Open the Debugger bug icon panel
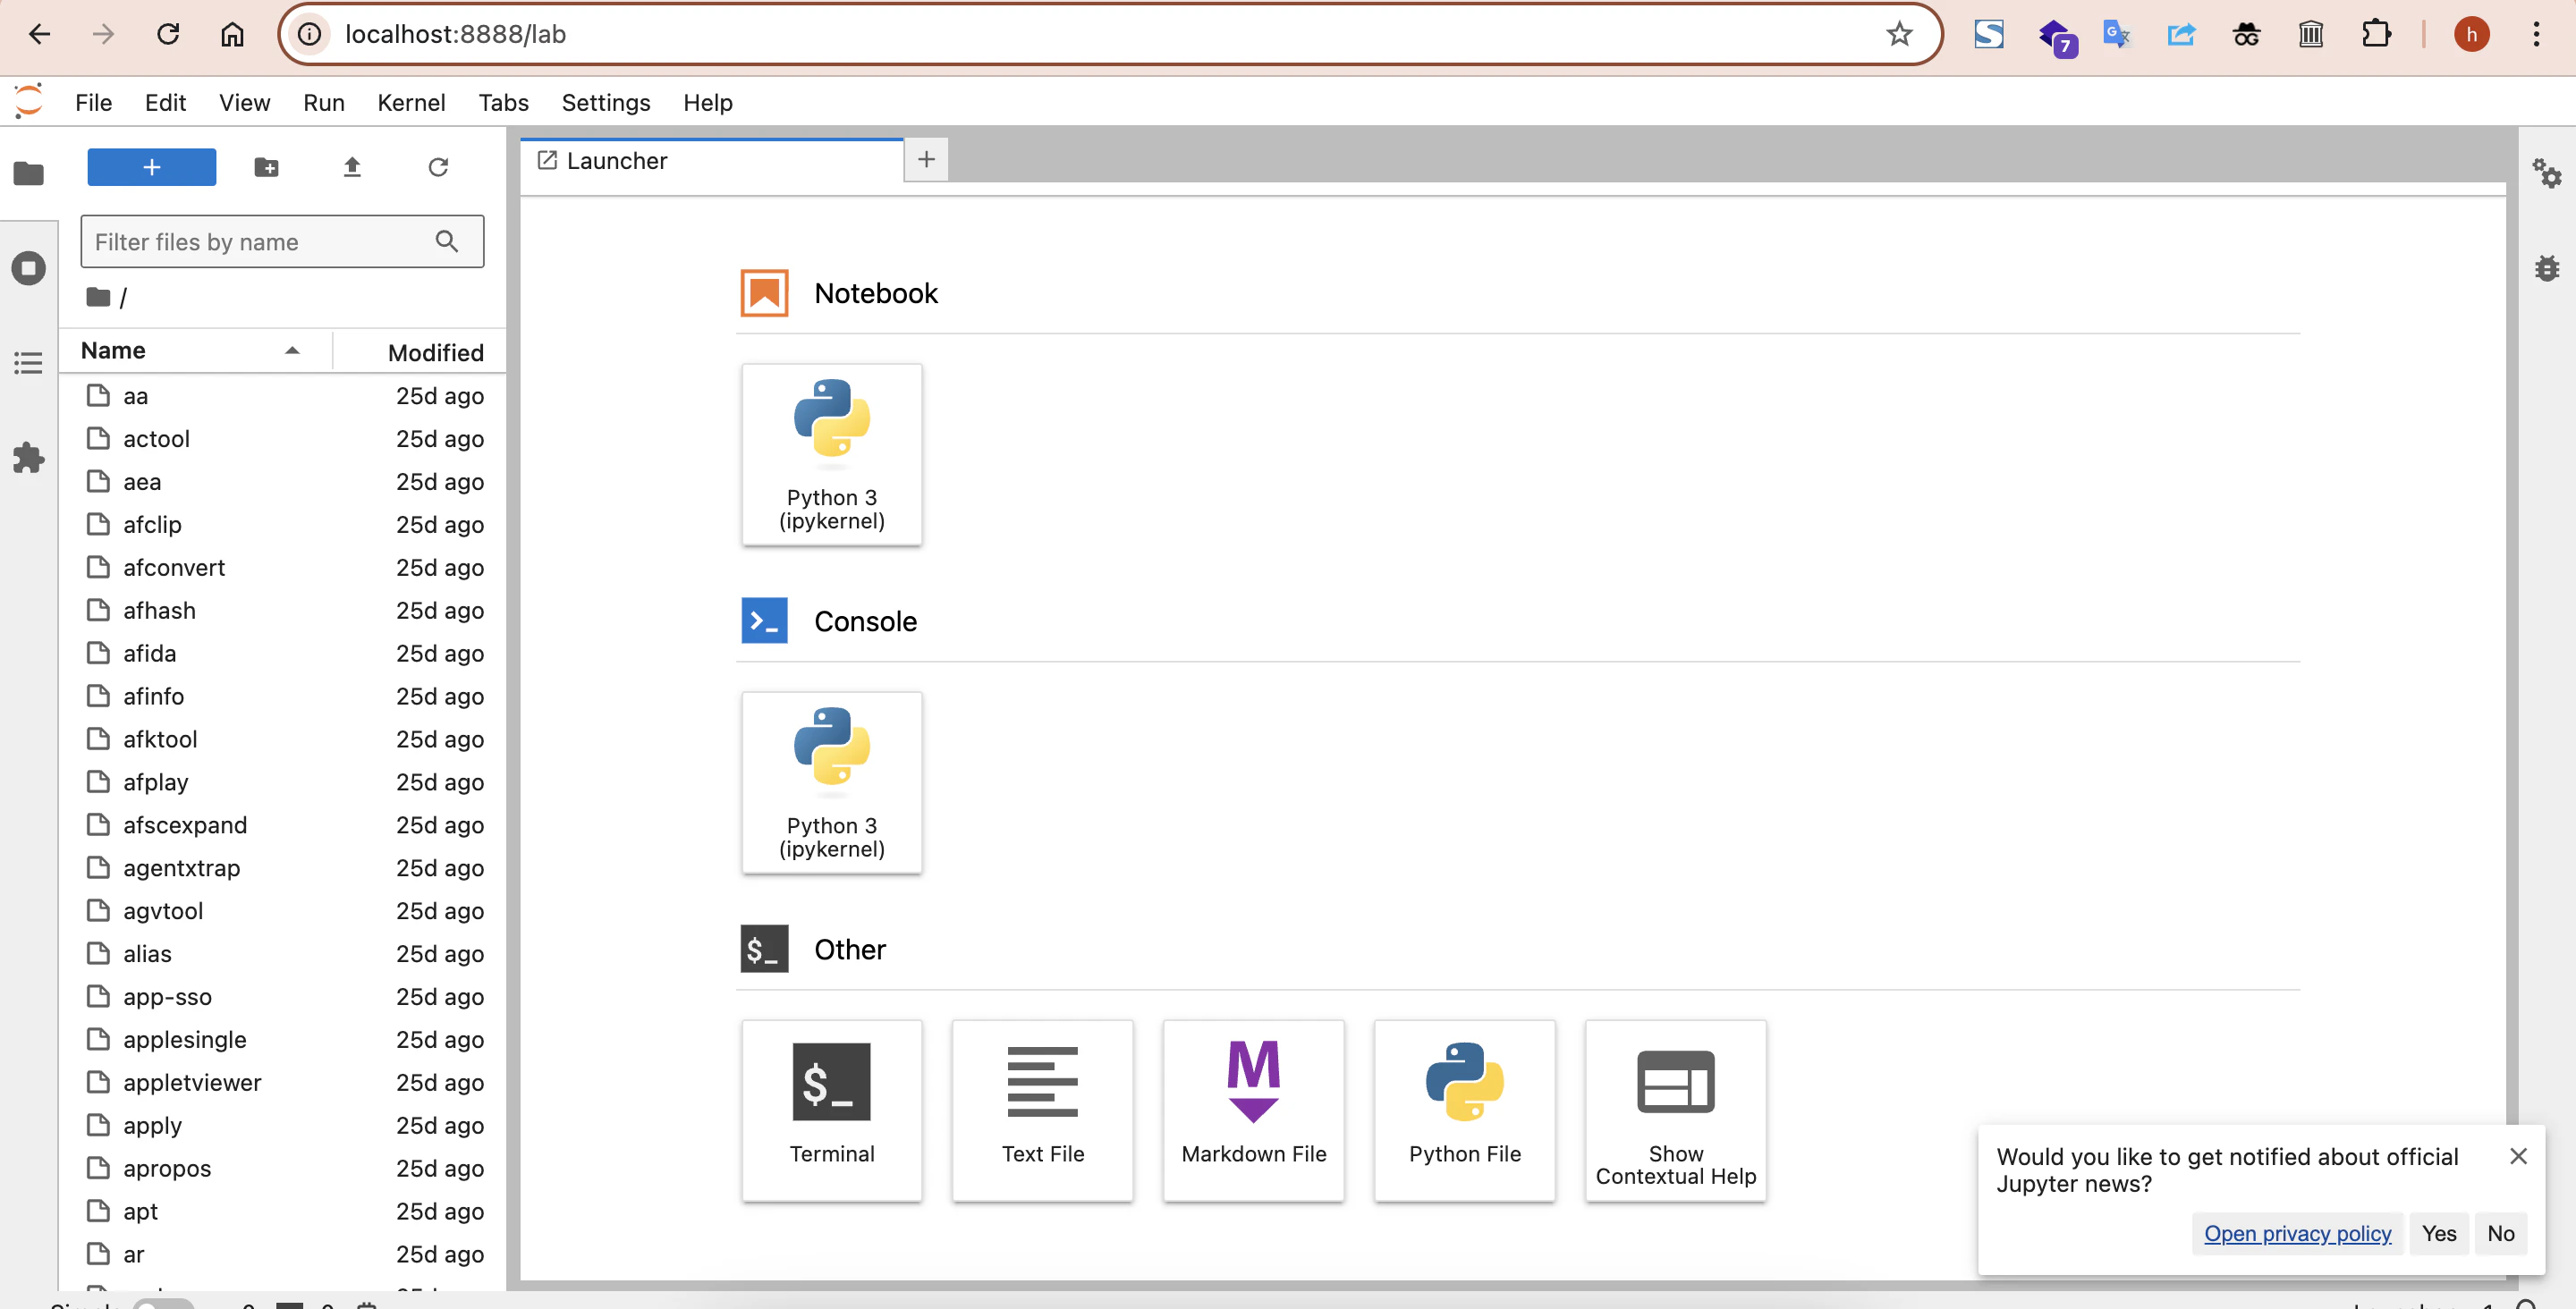This screenshot has width=2576, height=1309. (x=2546, y=267)
